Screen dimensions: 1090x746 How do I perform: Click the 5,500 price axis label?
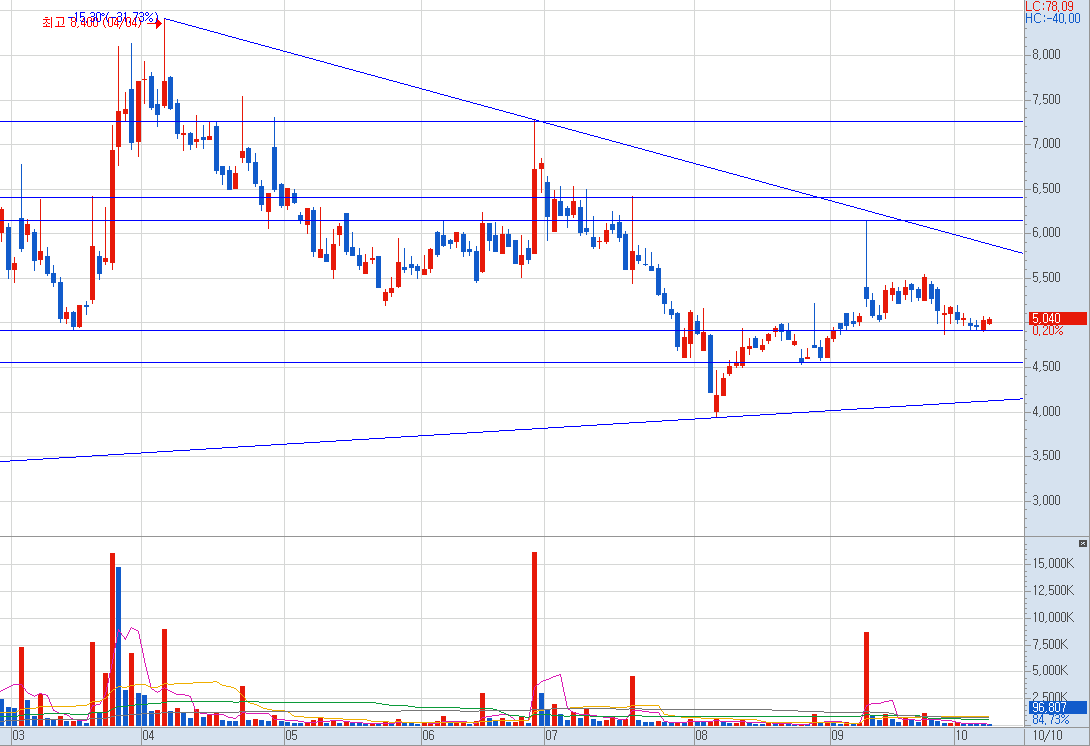[x=1046, y=277]
